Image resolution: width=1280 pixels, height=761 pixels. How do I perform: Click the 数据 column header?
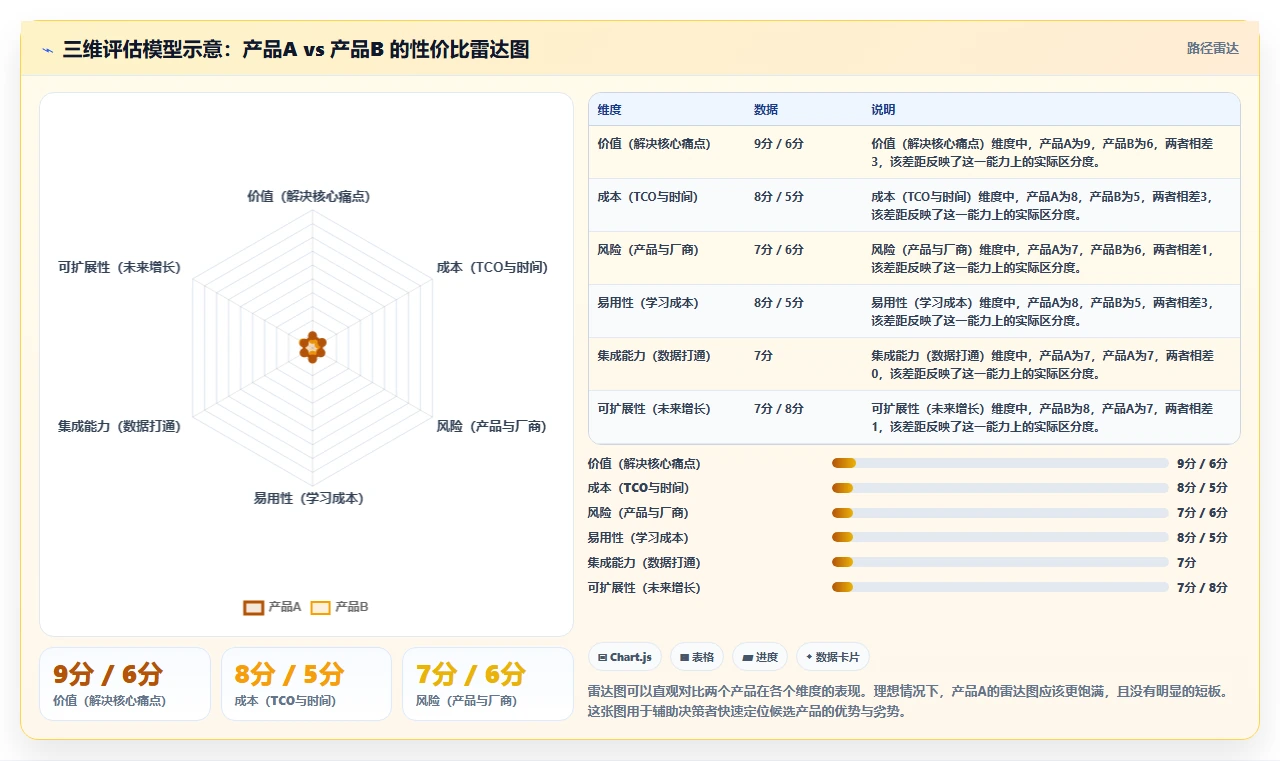point(766,110)
